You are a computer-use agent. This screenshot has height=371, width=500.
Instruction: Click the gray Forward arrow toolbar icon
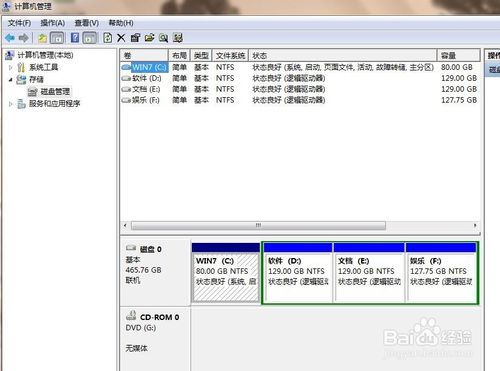[x=23, y=38]
